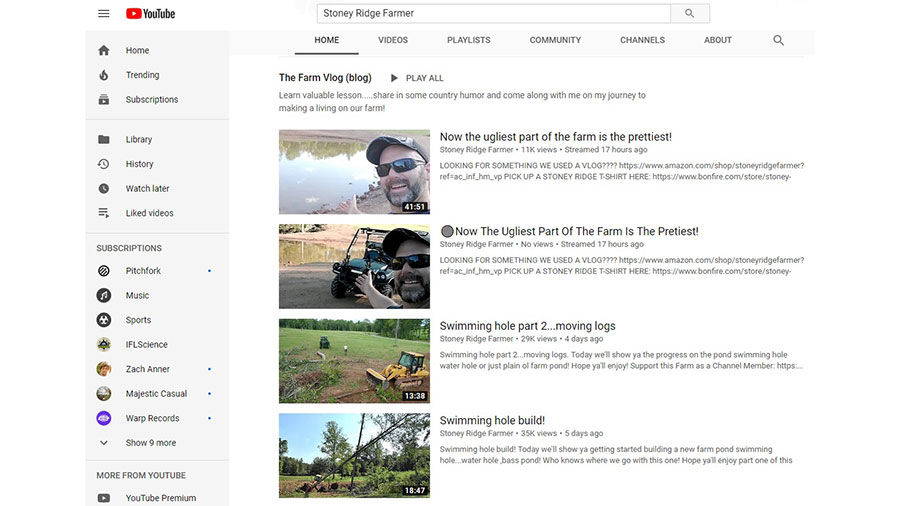Viewport: 900px width, 506px height.
Task: Click the PLAY ALL text button
Action: coord(425,78)
